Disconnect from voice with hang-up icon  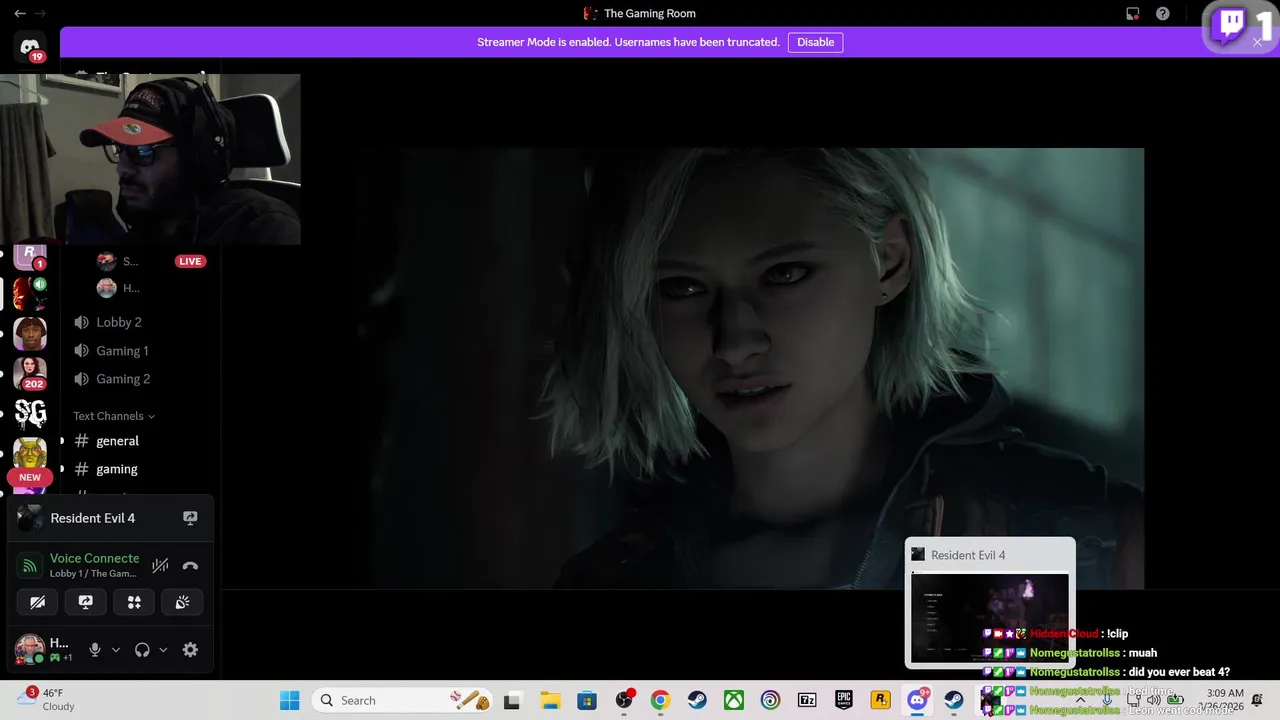190,566
